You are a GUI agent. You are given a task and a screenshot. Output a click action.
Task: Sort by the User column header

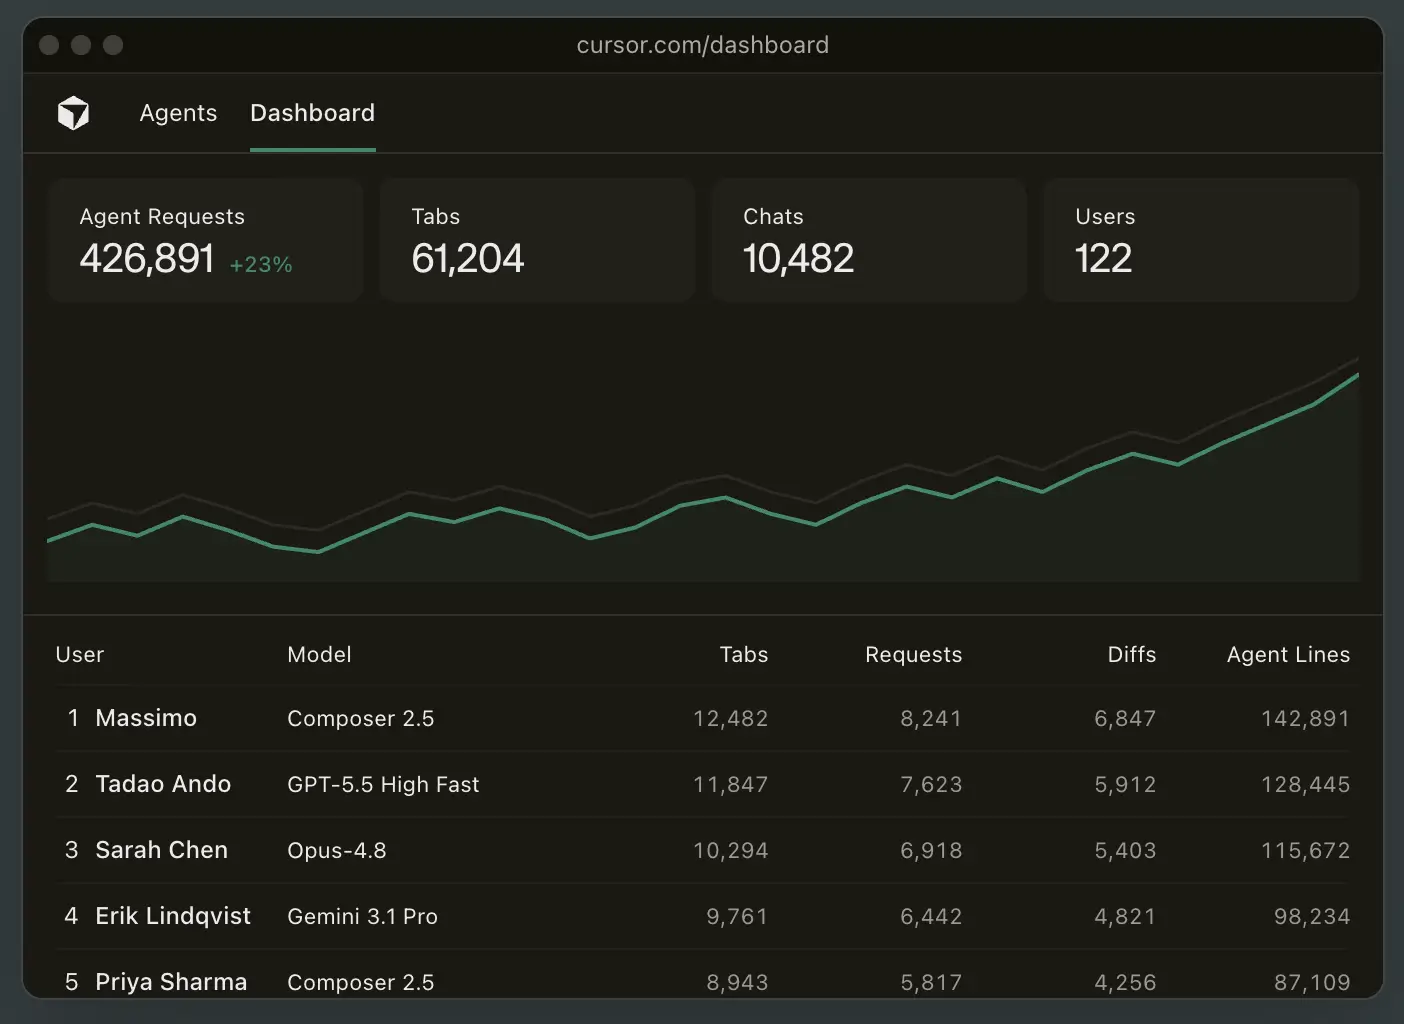80,655
